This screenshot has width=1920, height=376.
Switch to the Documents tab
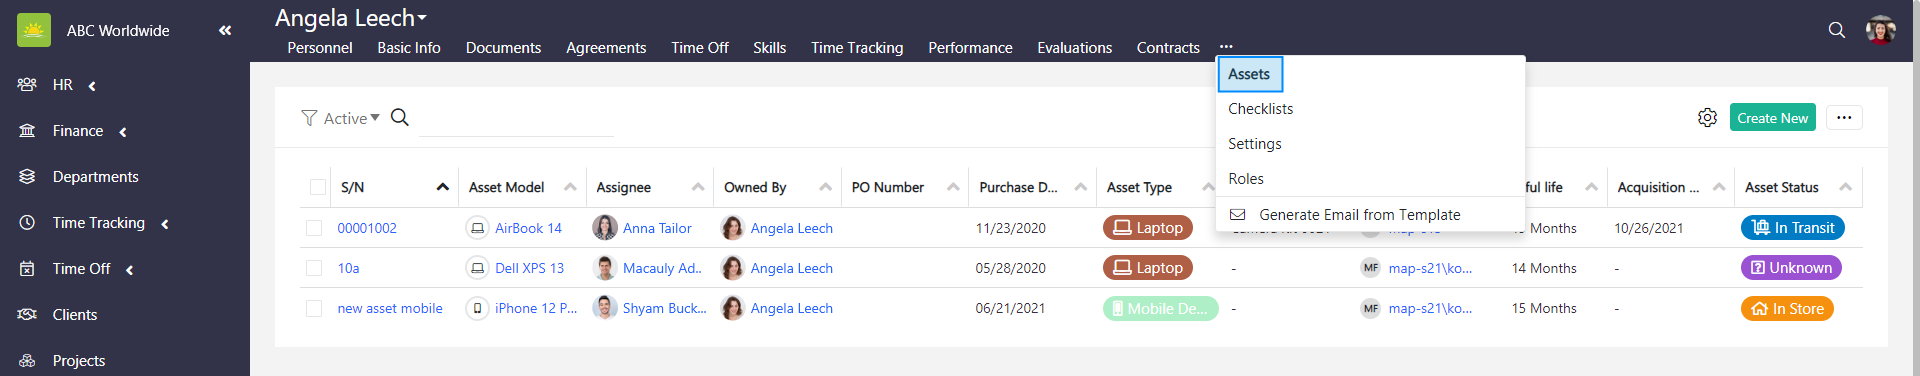tap(503, 48)
